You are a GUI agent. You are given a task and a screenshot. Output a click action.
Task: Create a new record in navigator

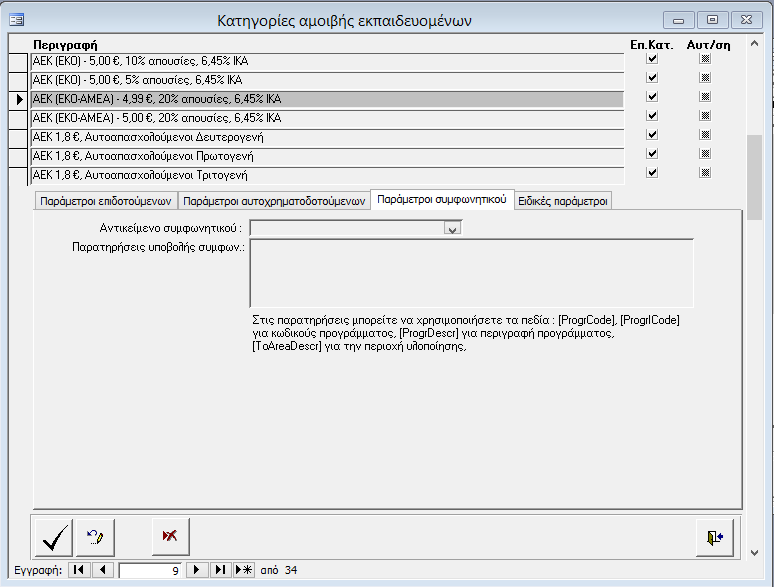pyautogui.click(x=243, y=570)
